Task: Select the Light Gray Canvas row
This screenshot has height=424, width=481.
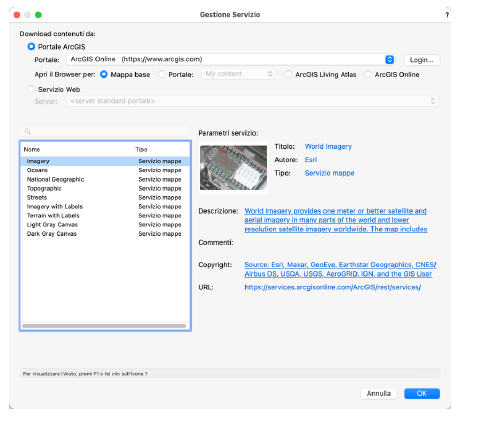Action: [x=105, y=225]
